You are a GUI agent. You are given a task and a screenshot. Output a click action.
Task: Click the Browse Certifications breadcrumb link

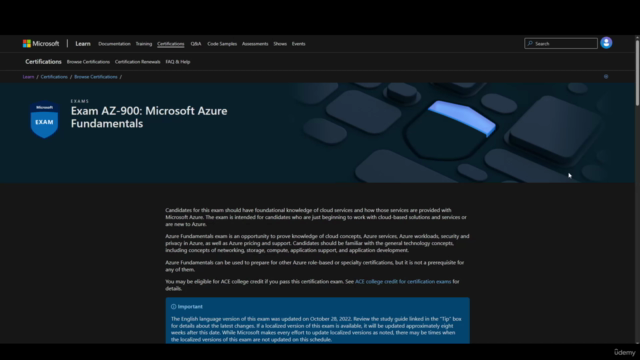pyautogui.click(x=96, y=77)
